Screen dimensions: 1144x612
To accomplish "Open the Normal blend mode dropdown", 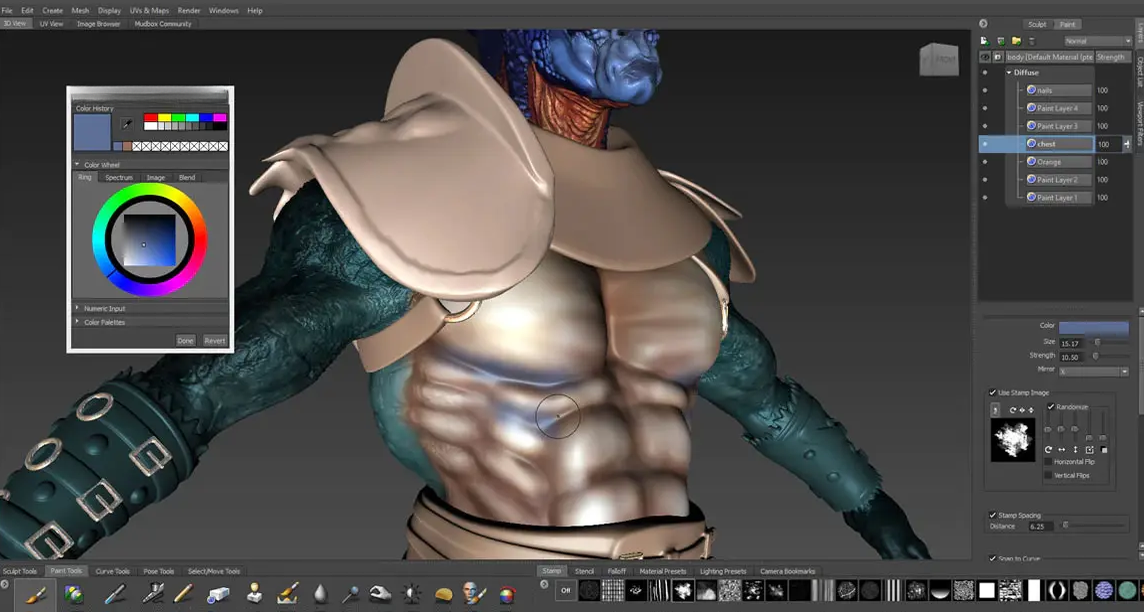I will [1097, 41].
